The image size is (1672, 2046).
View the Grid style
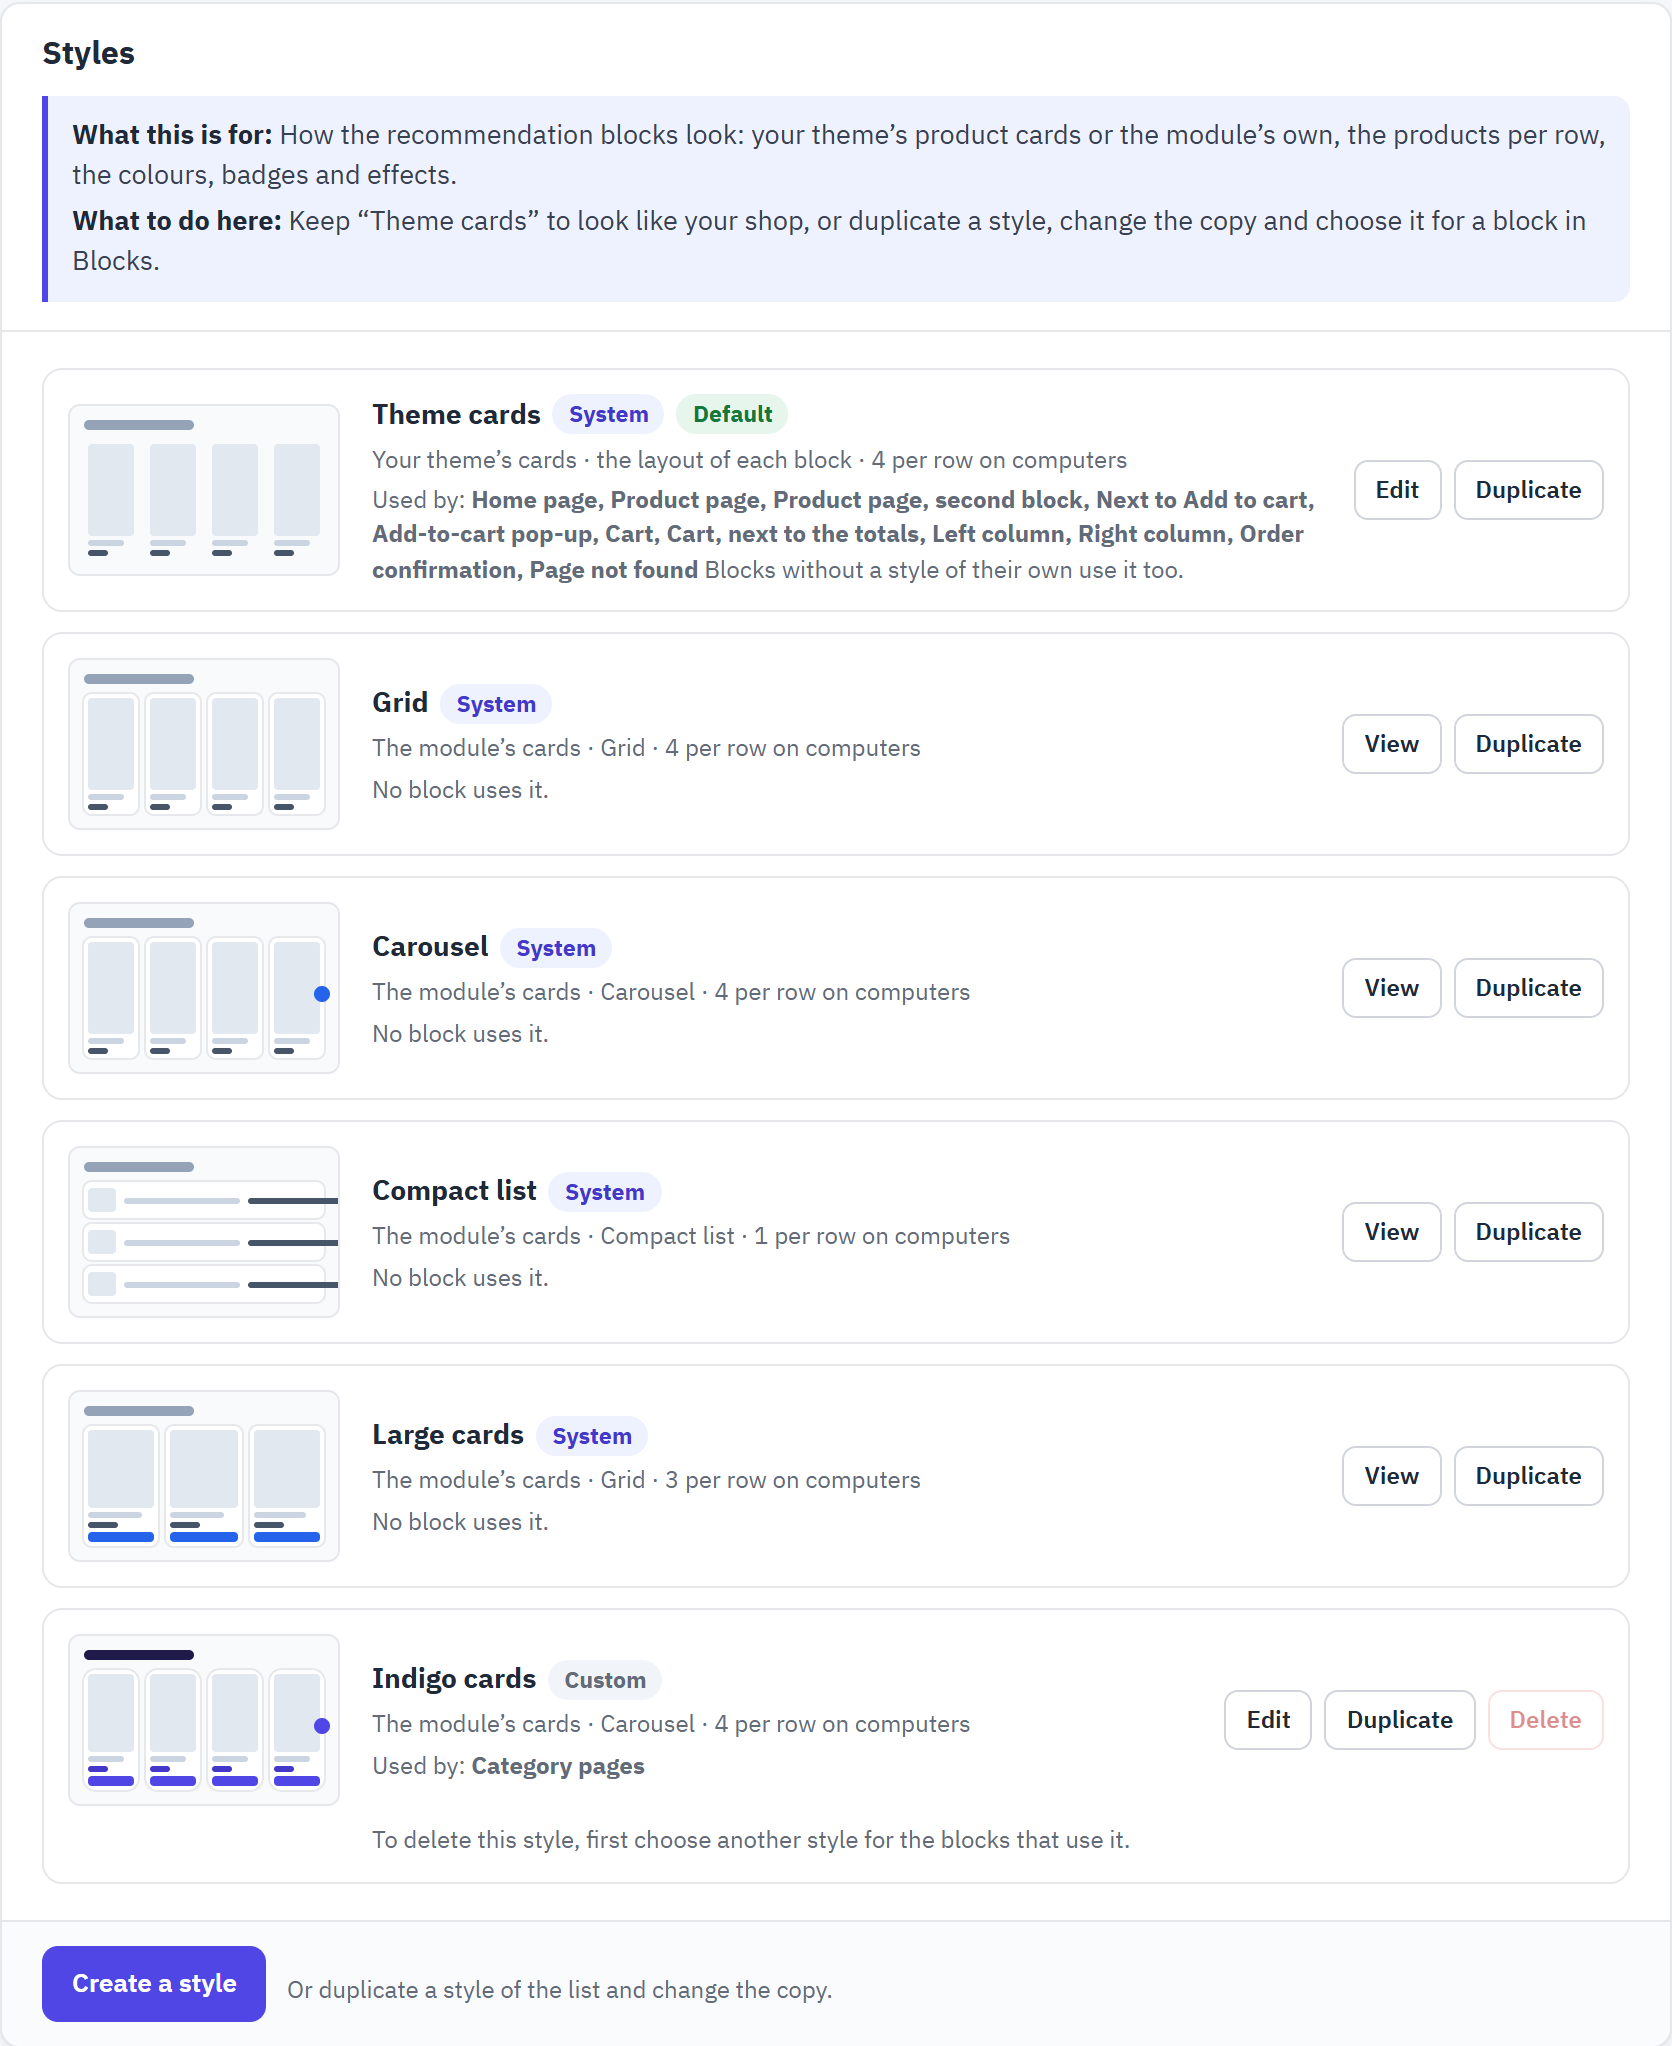coord(1391,744)
